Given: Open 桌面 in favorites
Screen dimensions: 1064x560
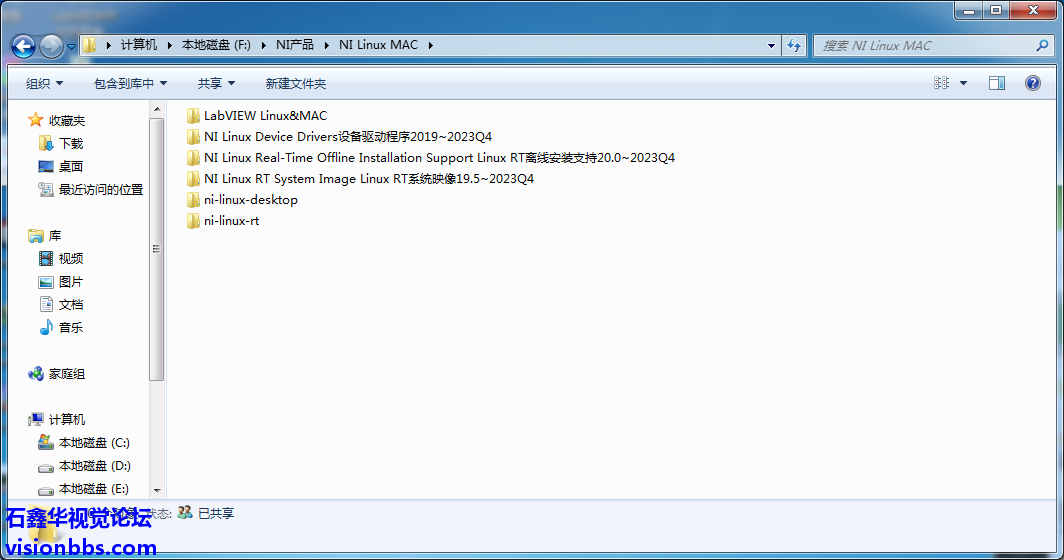Looking at the screenshot, I should [x=71, y=166].
